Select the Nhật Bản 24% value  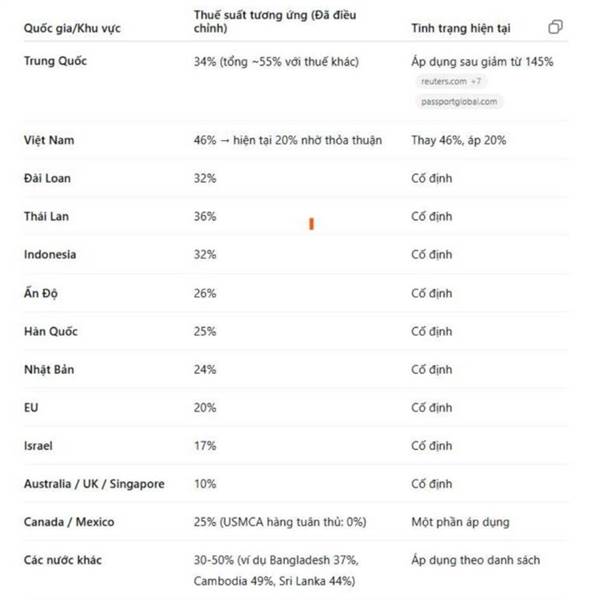[x=205, y=370]
